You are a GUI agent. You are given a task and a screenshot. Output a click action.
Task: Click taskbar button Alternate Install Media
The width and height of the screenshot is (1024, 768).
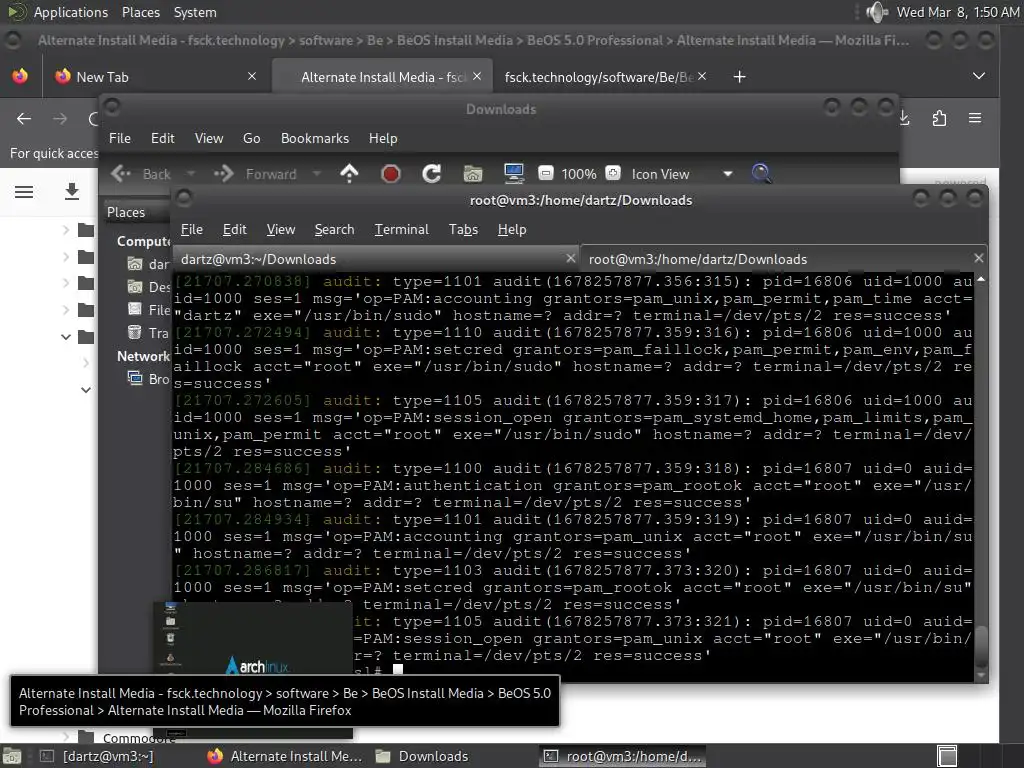(285, 756)
